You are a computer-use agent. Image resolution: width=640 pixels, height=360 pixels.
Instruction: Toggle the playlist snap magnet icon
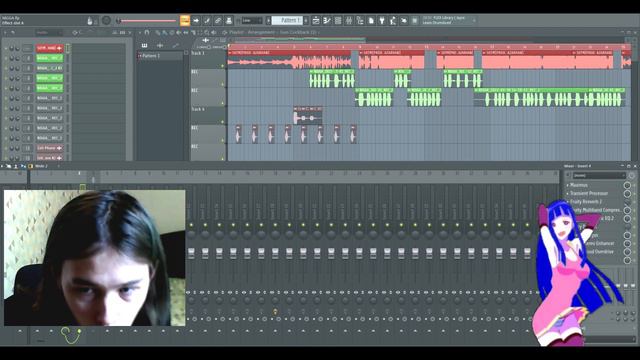(147, 33)
